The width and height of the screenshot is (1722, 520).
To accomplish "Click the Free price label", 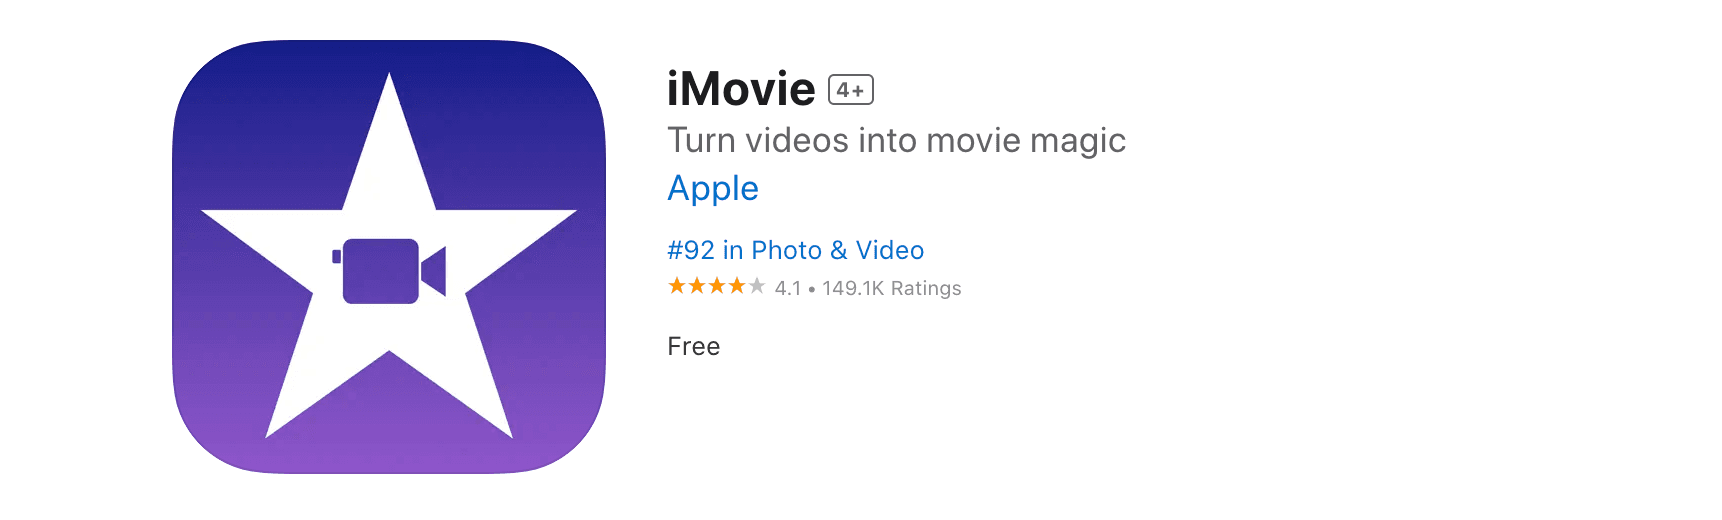I will point(693,346).
